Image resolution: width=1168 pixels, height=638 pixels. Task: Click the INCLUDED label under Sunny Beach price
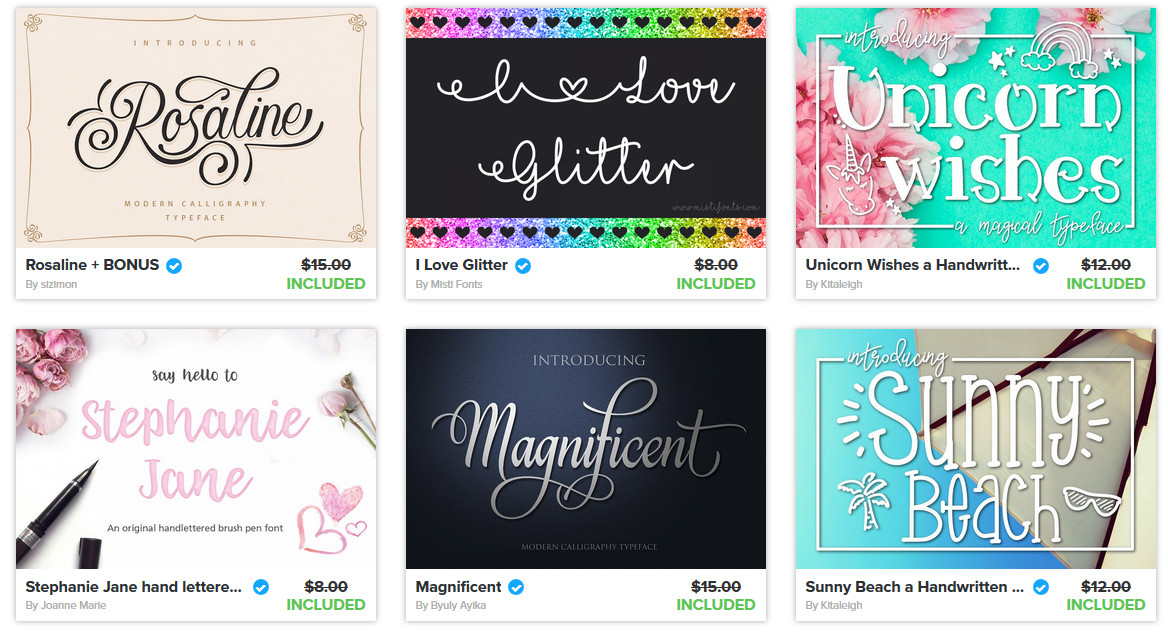tap(1105, 604)
